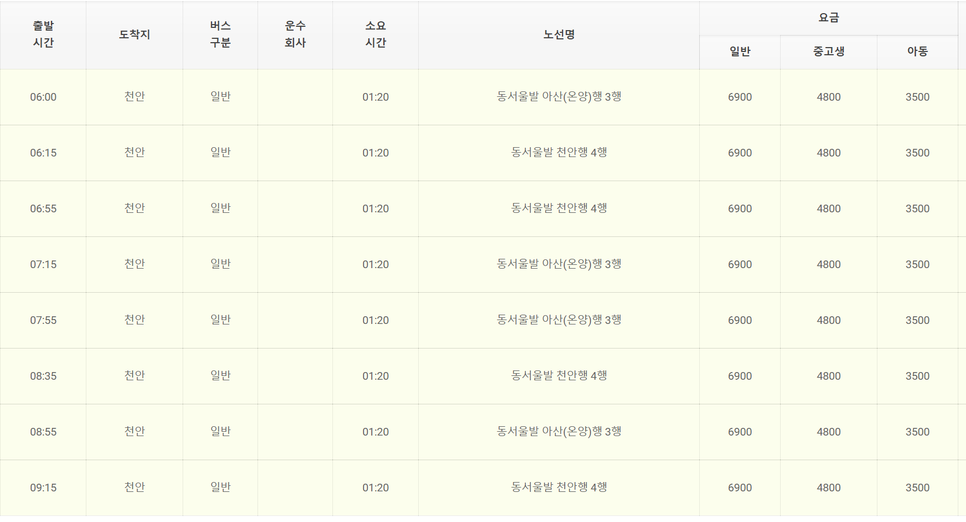Click 천안 destination in 08:55 row

click(134, 431)
